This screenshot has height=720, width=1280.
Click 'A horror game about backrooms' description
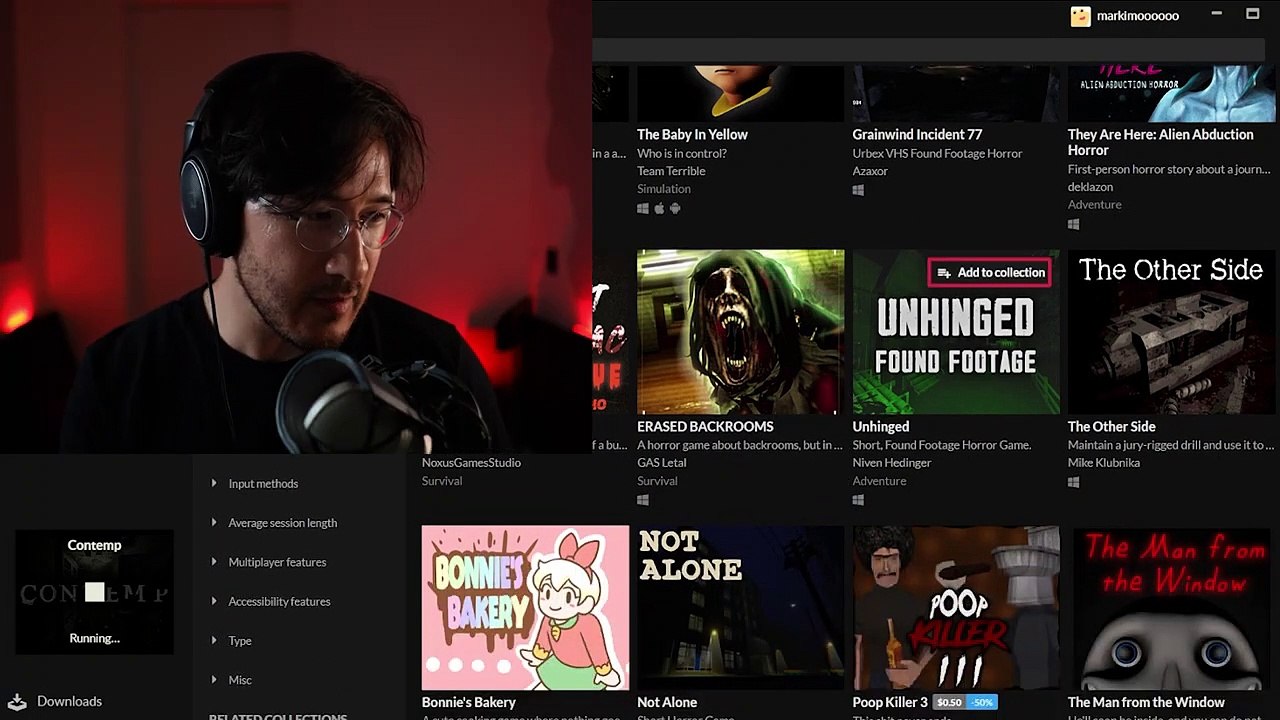click(x=740, y=445)
